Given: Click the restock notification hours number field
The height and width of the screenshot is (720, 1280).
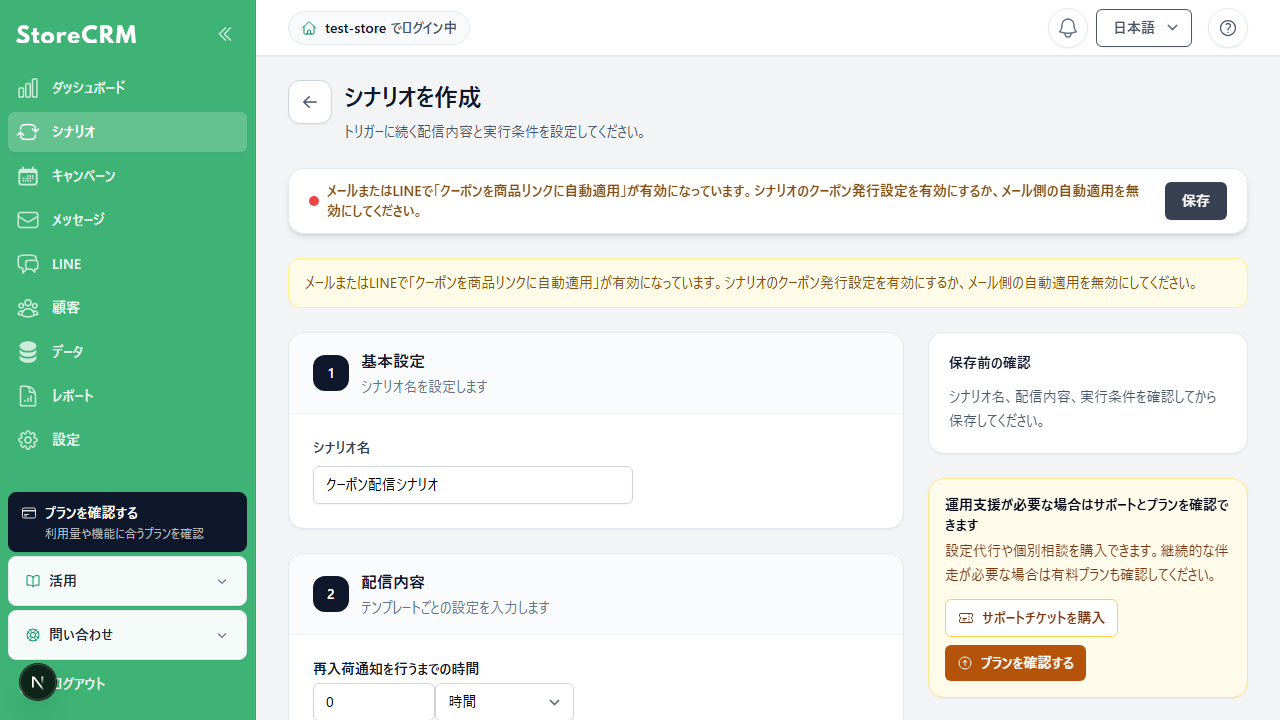Looking at the screenshot, I should [x=374, y=702].
